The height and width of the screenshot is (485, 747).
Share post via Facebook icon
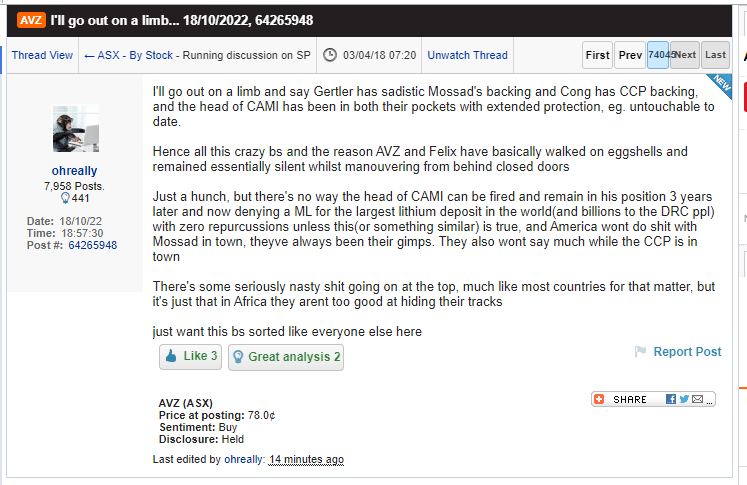click(x=671, y=399)
